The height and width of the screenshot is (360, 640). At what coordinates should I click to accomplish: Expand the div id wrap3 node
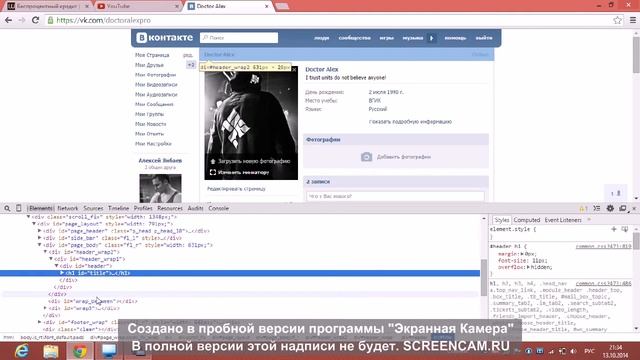coord(45,308)
